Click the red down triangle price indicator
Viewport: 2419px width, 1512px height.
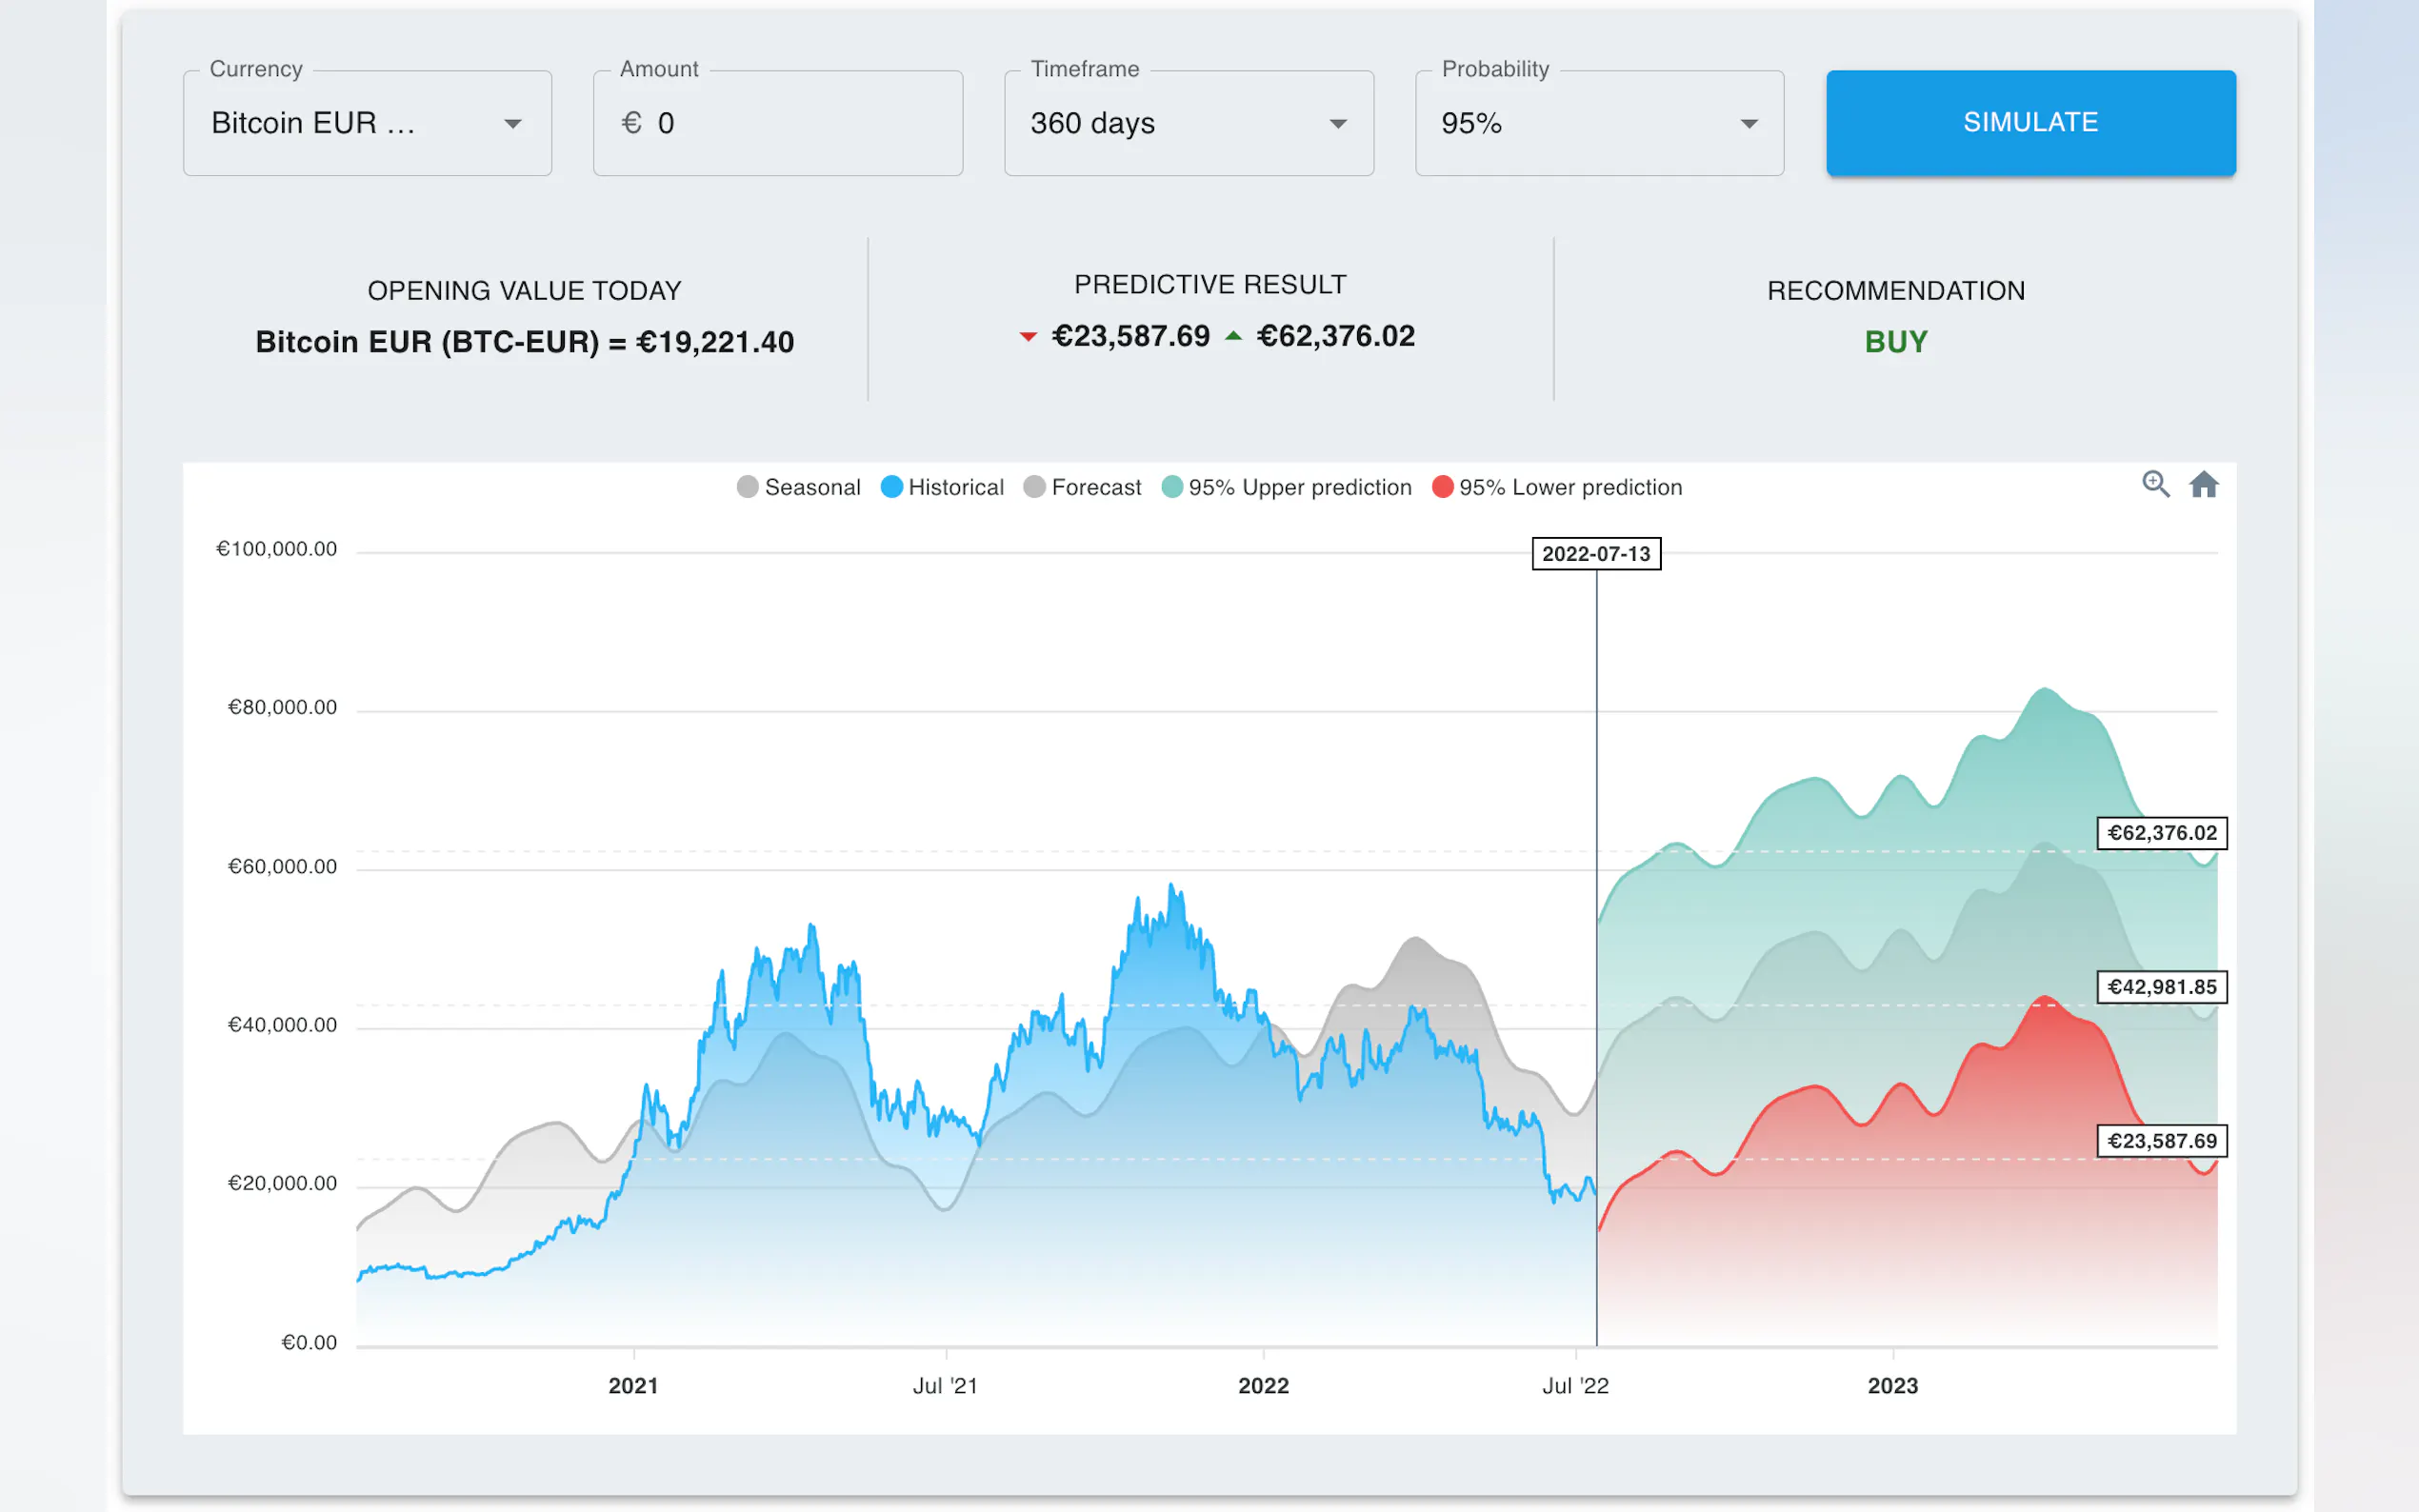pyautogui.click(x=1027, y=337)
